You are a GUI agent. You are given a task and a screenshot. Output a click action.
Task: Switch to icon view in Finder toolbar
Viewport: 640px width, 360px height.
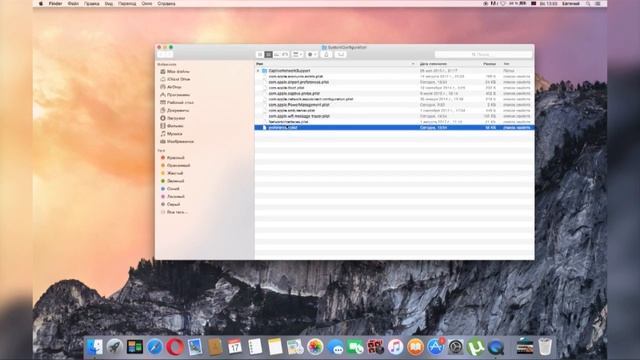click(260, 54)
